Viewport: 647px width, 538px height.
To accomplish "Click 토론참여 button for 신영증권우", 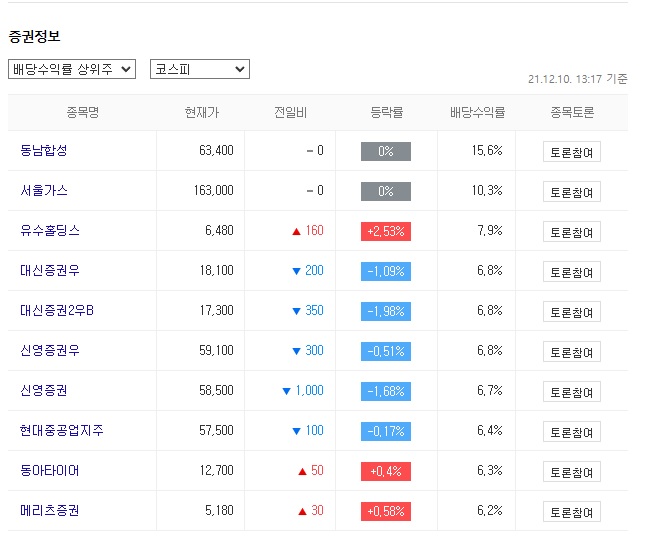I will point(571,352).
